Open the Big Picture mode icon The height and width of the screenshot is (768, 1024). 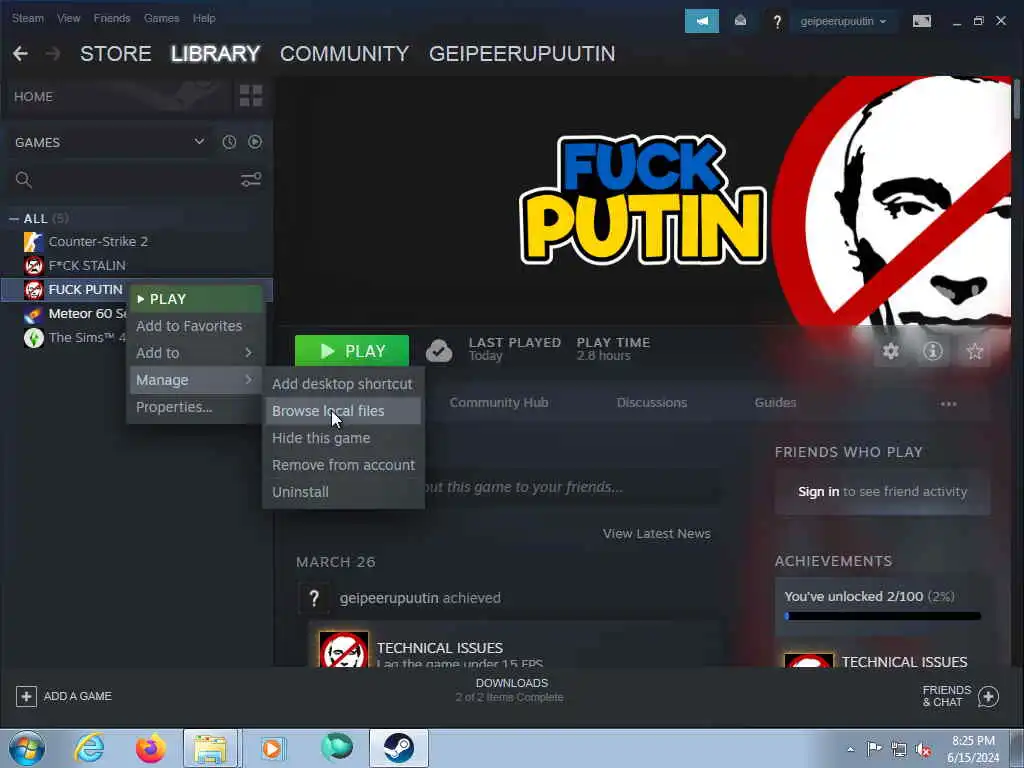921,21
